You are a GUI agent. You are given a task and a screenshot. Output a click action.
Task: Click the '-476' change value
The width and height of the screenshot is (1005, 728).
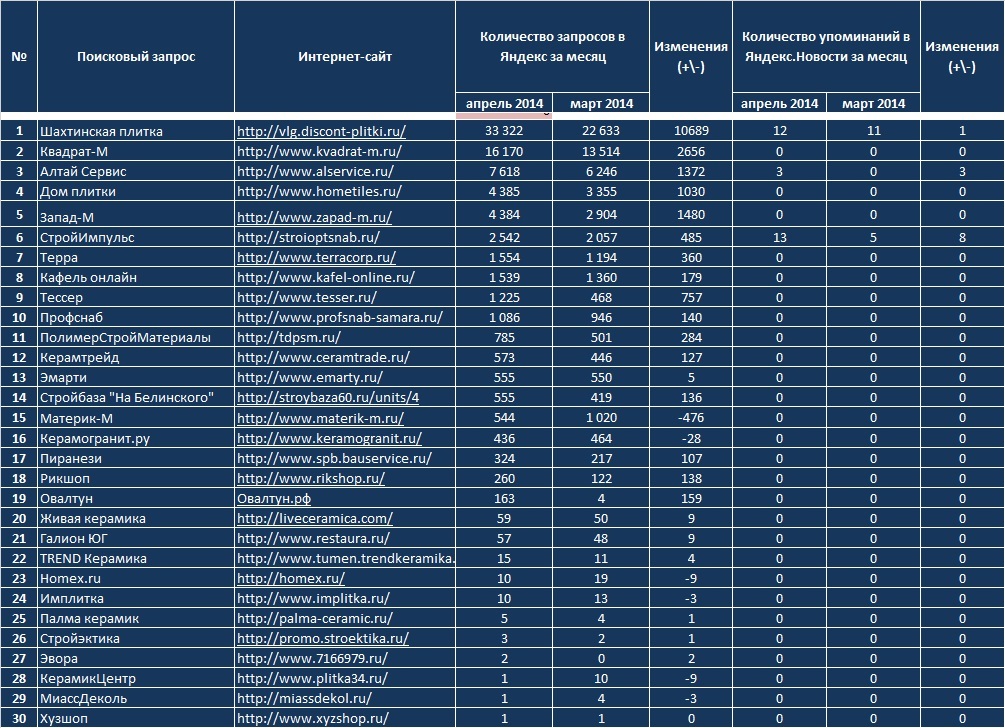(x=691, y=417)
